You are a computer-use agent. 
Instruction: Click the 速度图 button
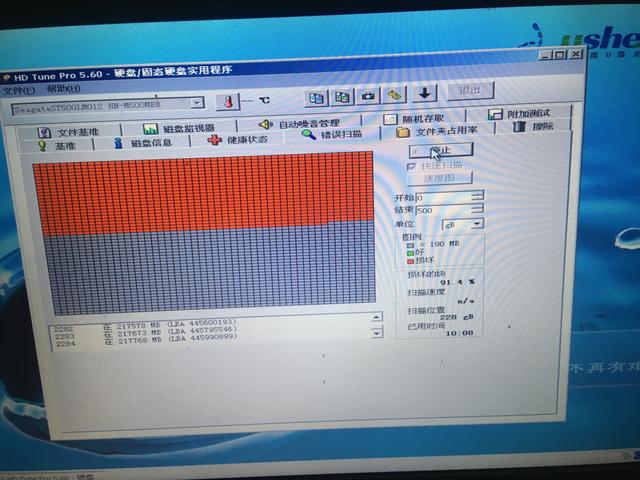coord(439,178)
